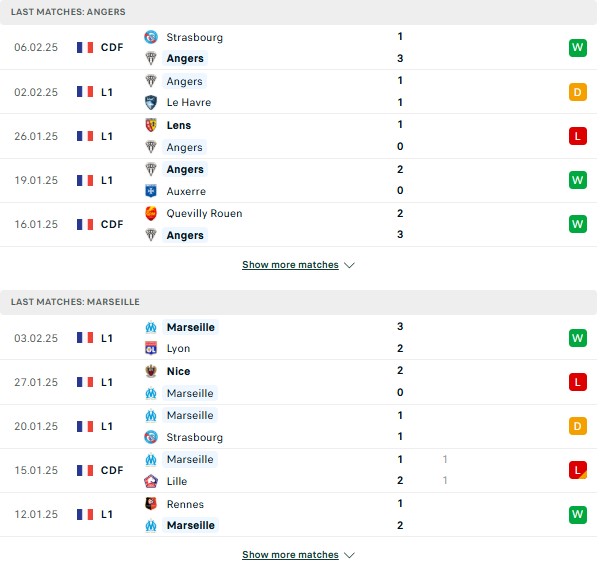Click the French flag on the 19.01.25 row
The image size is (600, 572).
click(x=85, y=180)
